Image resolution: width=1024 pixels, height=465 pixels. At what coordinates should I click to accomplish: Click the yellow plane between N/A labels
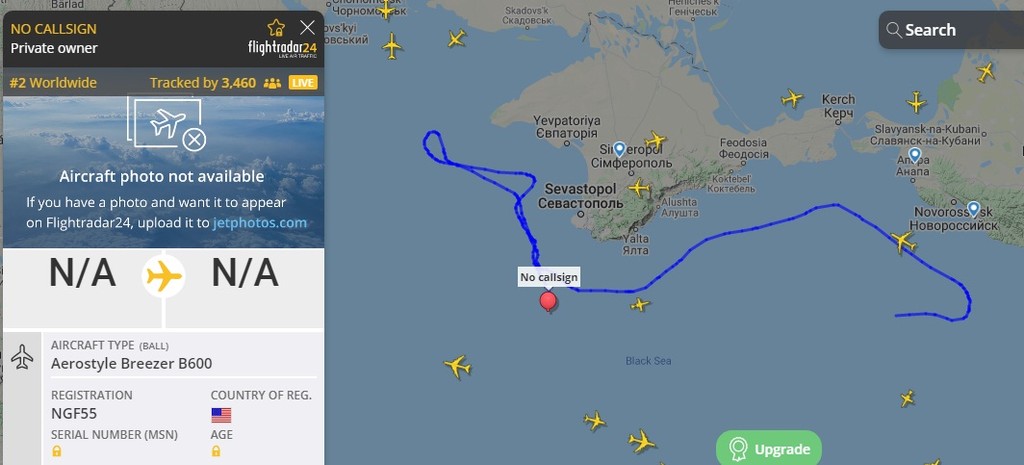click(x=163, y=277)
